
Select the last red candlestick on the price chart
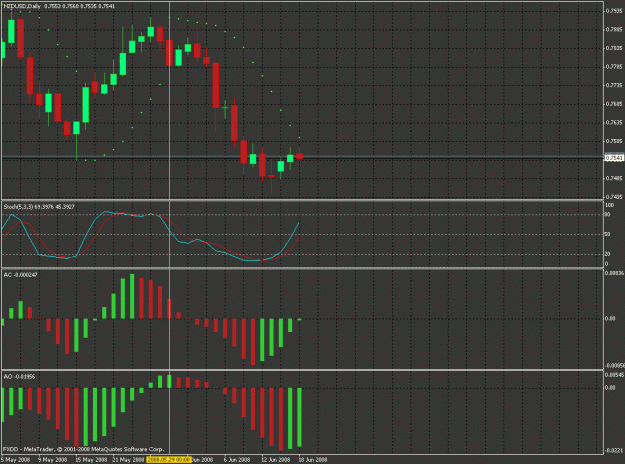tap(299, 156)
